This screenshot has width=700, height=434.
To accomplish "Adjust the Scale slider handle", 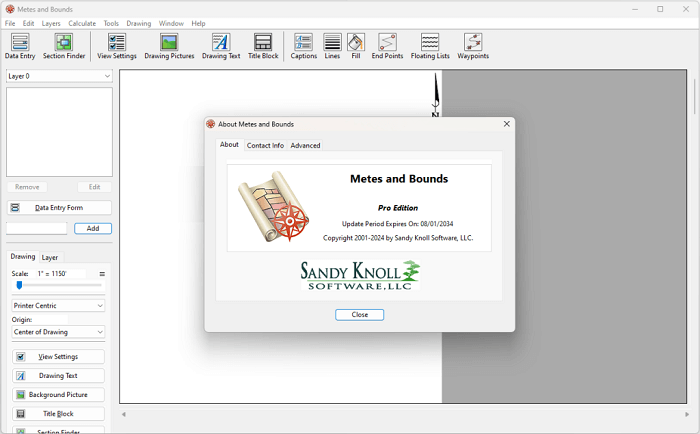I will [x=19, y=285].
